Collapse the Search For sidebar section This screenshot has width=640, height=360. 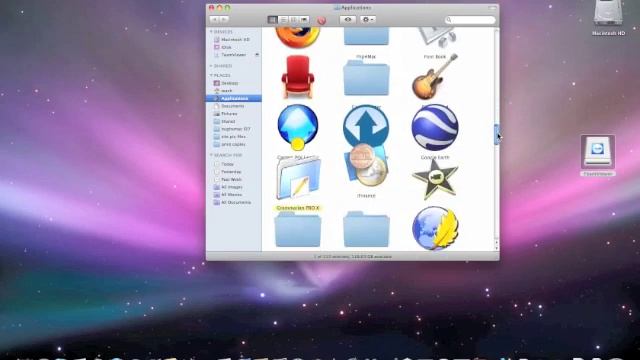click(211, 156)
